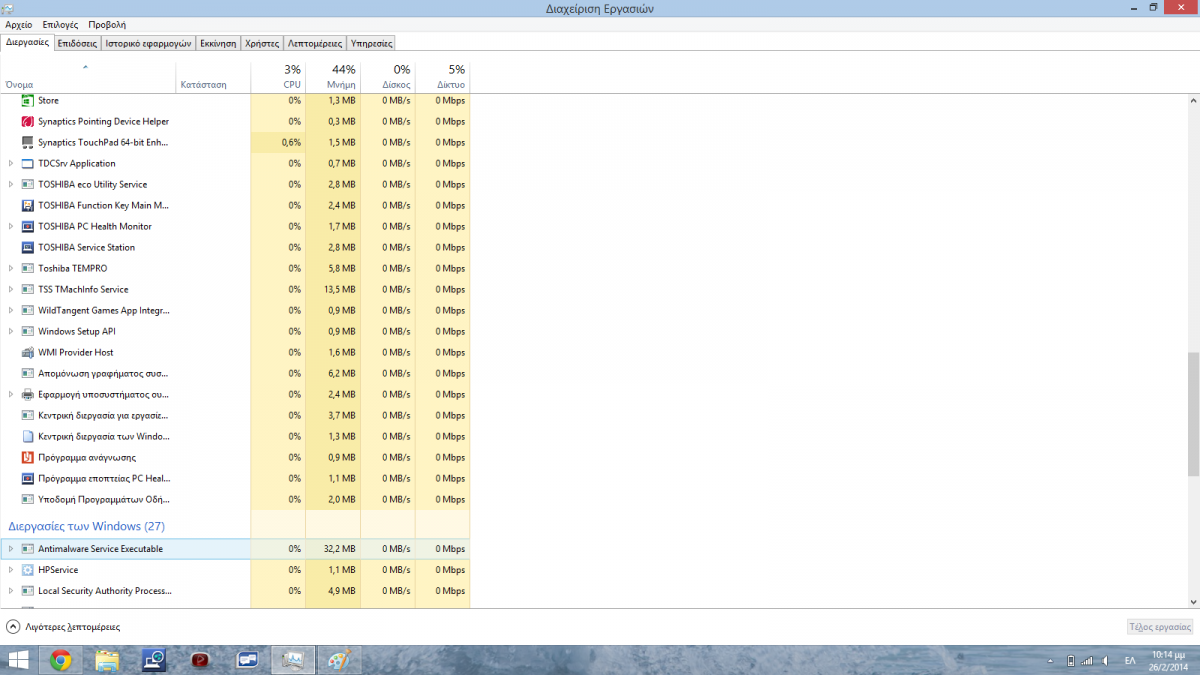Image resolution: width=1200 pixels, height=675 pixels.
Task: Click the Πρόγραμμα ανάγνωσης process icon
Action: point(28,457)
